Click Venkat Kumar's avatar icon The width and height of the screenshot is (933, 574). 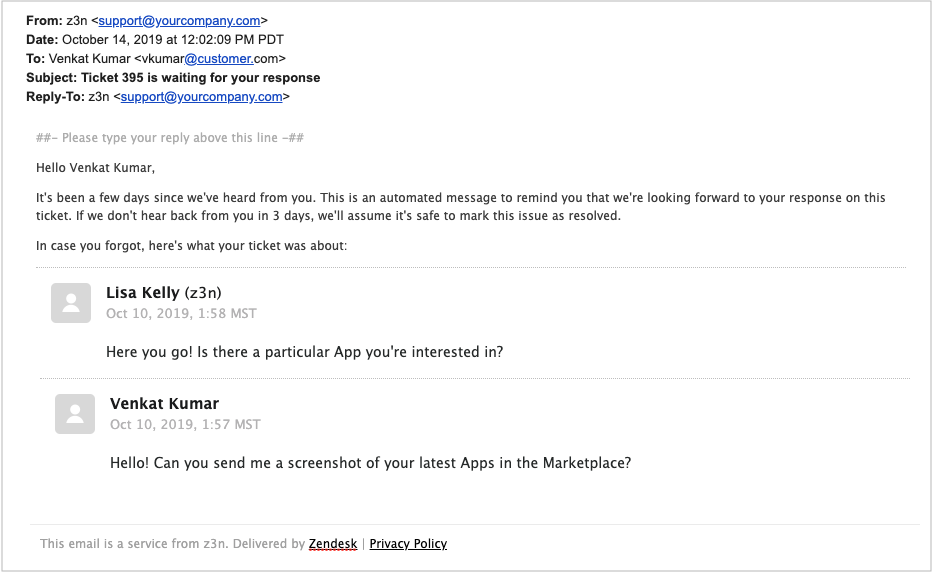click(x=75, y=414)
